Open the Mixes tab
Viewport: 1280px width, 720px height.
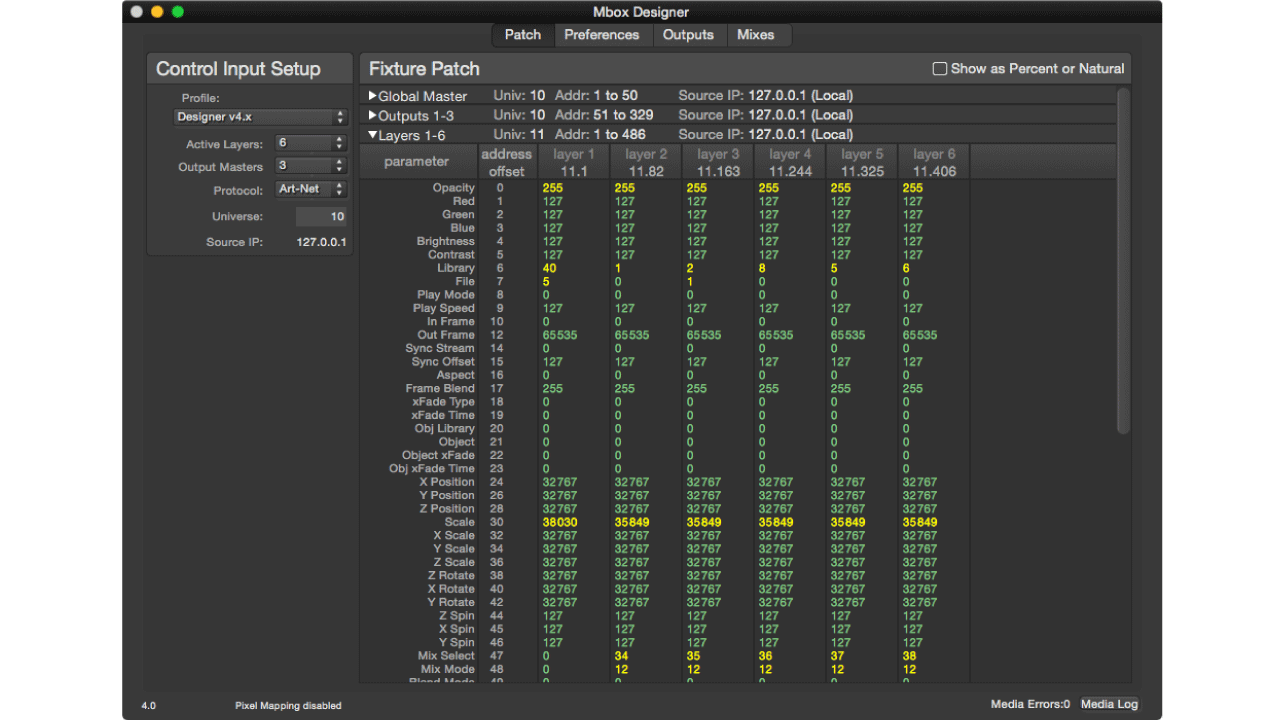(755, 35)
